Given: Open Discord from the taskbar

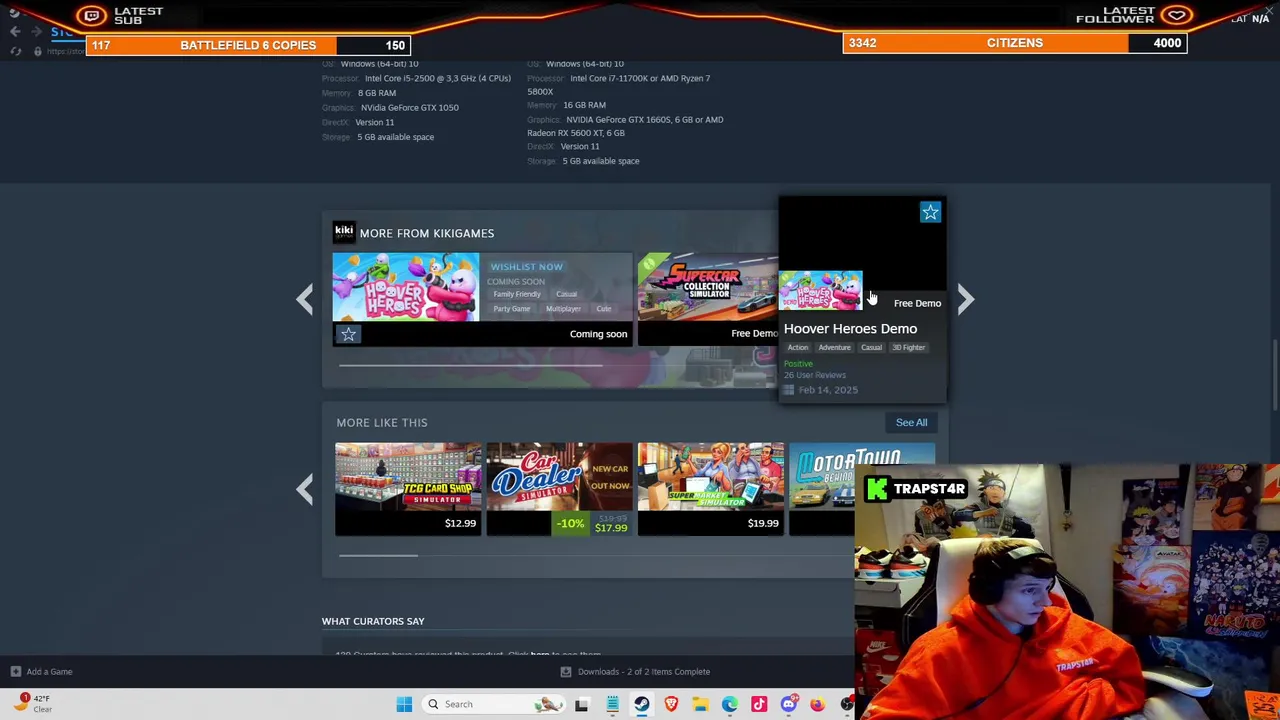Looking at the screenshot, I should pos(788,704).
